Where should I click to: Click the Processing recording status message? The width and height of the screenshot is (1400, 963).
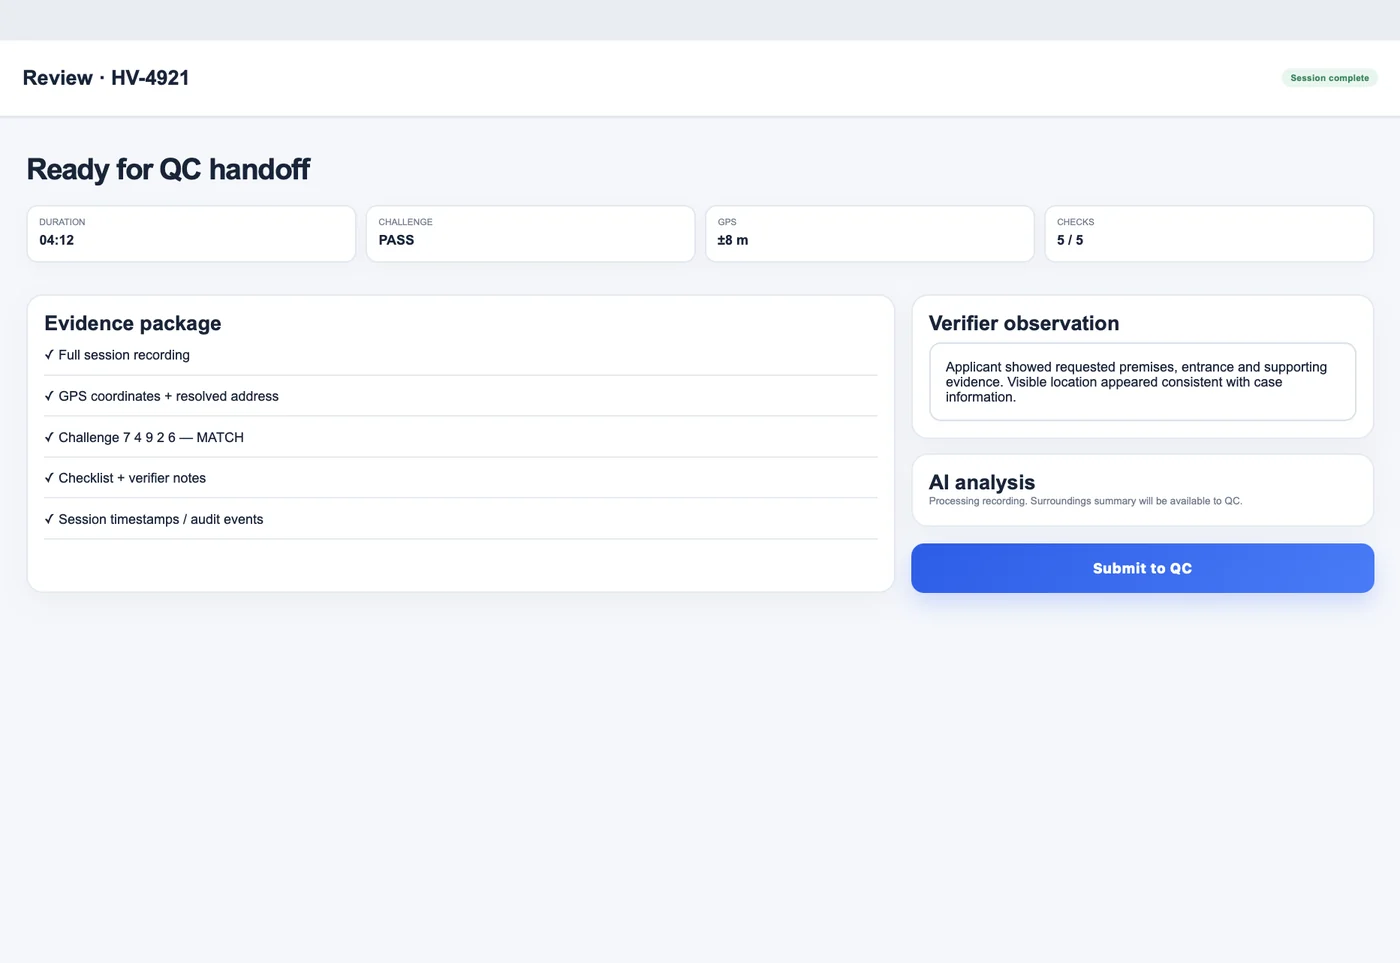coord(1085,501)
